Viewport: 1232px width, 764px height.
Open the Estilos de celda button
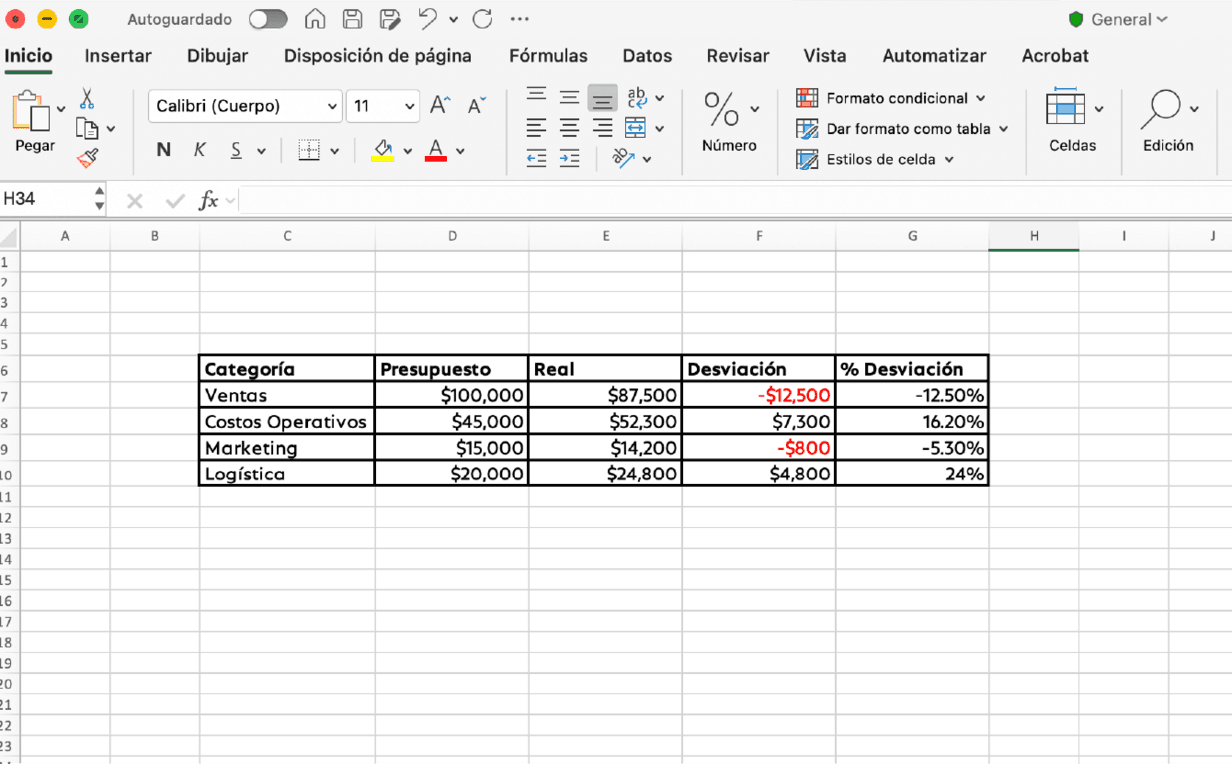875,159
